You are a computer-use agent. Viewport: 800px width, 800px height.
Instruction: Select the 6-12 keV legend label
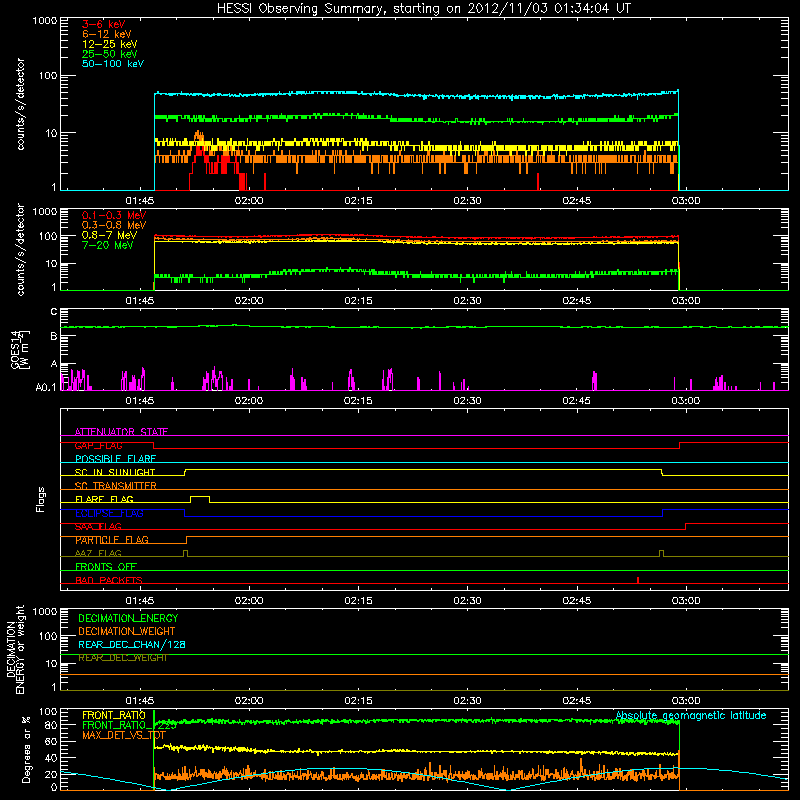click(x=107, y=34)
